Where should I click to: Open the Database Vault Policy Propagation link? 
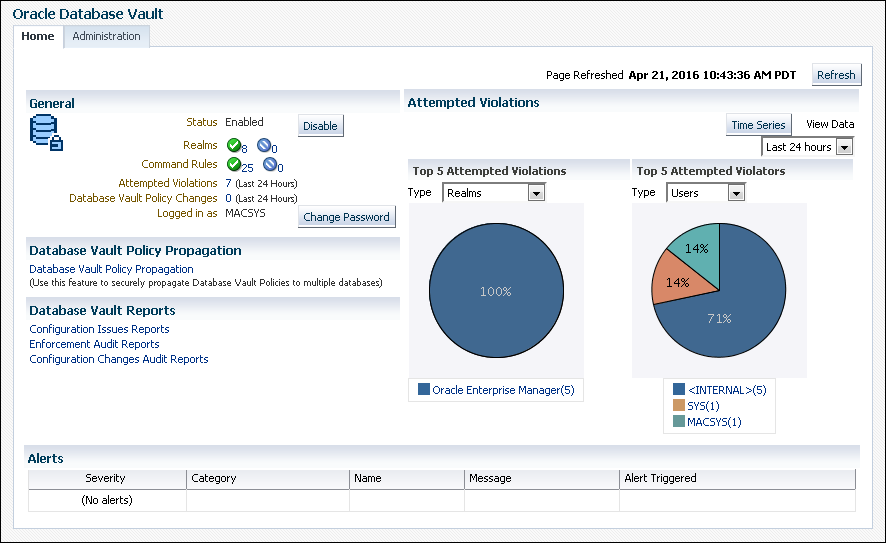[x=111, y=269]
